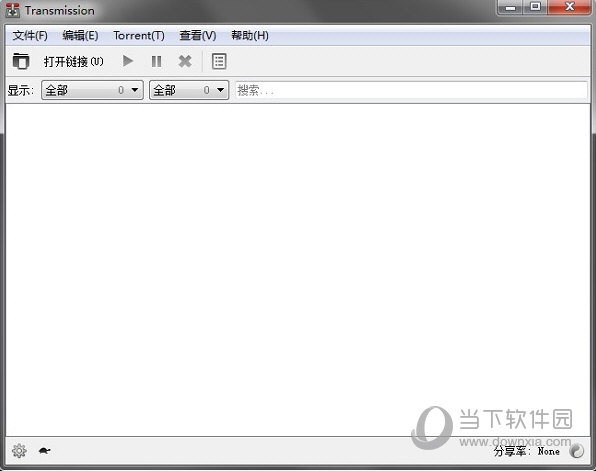Toggle turtle speed limit mode
The height and width of the screenshot is (471, 596).
(x=44, y=451)
